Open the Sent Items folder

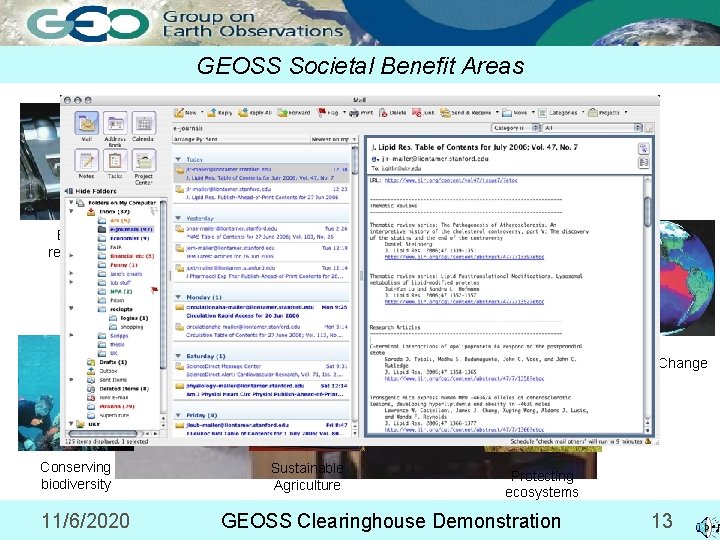point(107,380)
